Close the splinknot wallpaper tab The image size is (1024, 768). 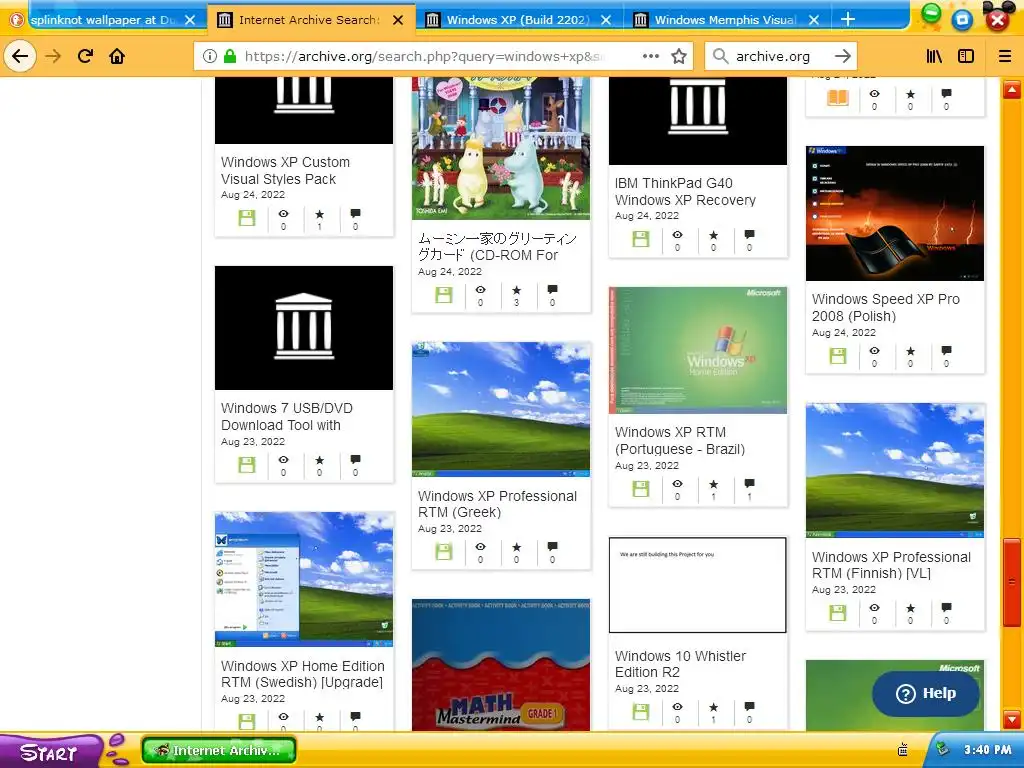[x=189, y=20]
